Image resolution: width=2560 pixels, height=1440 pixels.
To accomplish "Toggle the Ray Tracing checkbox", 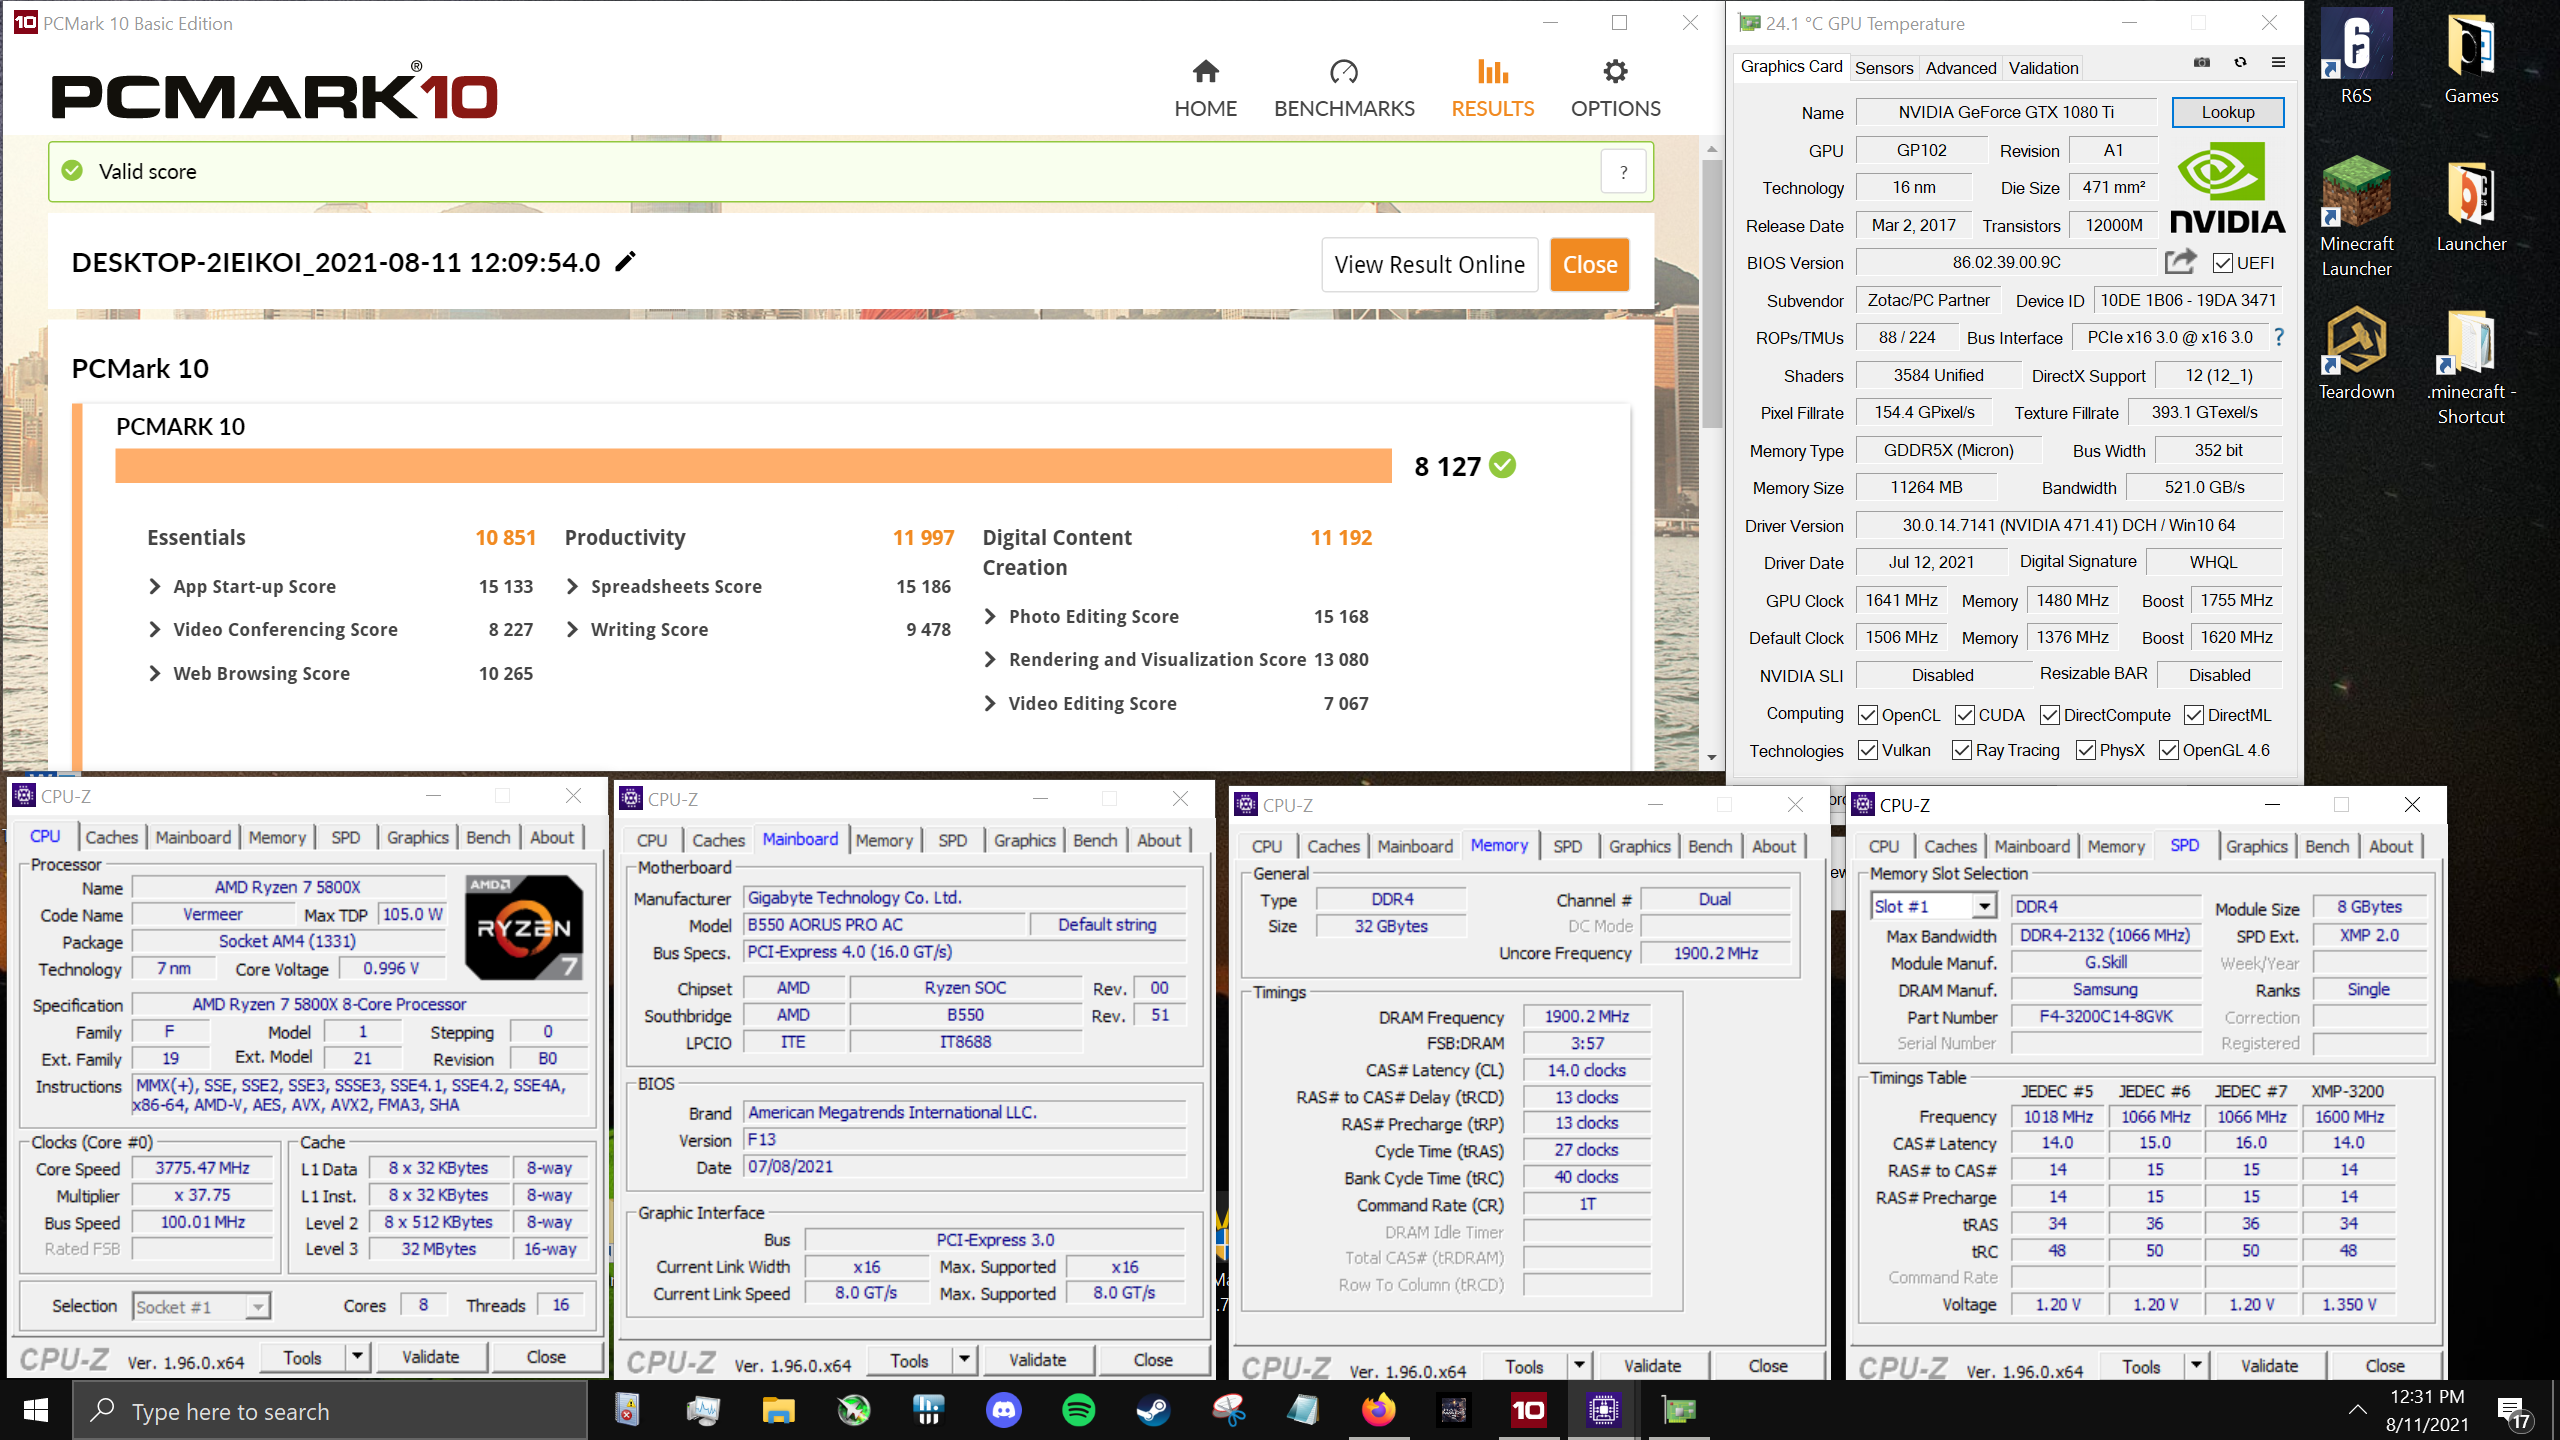I will point(1961,750).
